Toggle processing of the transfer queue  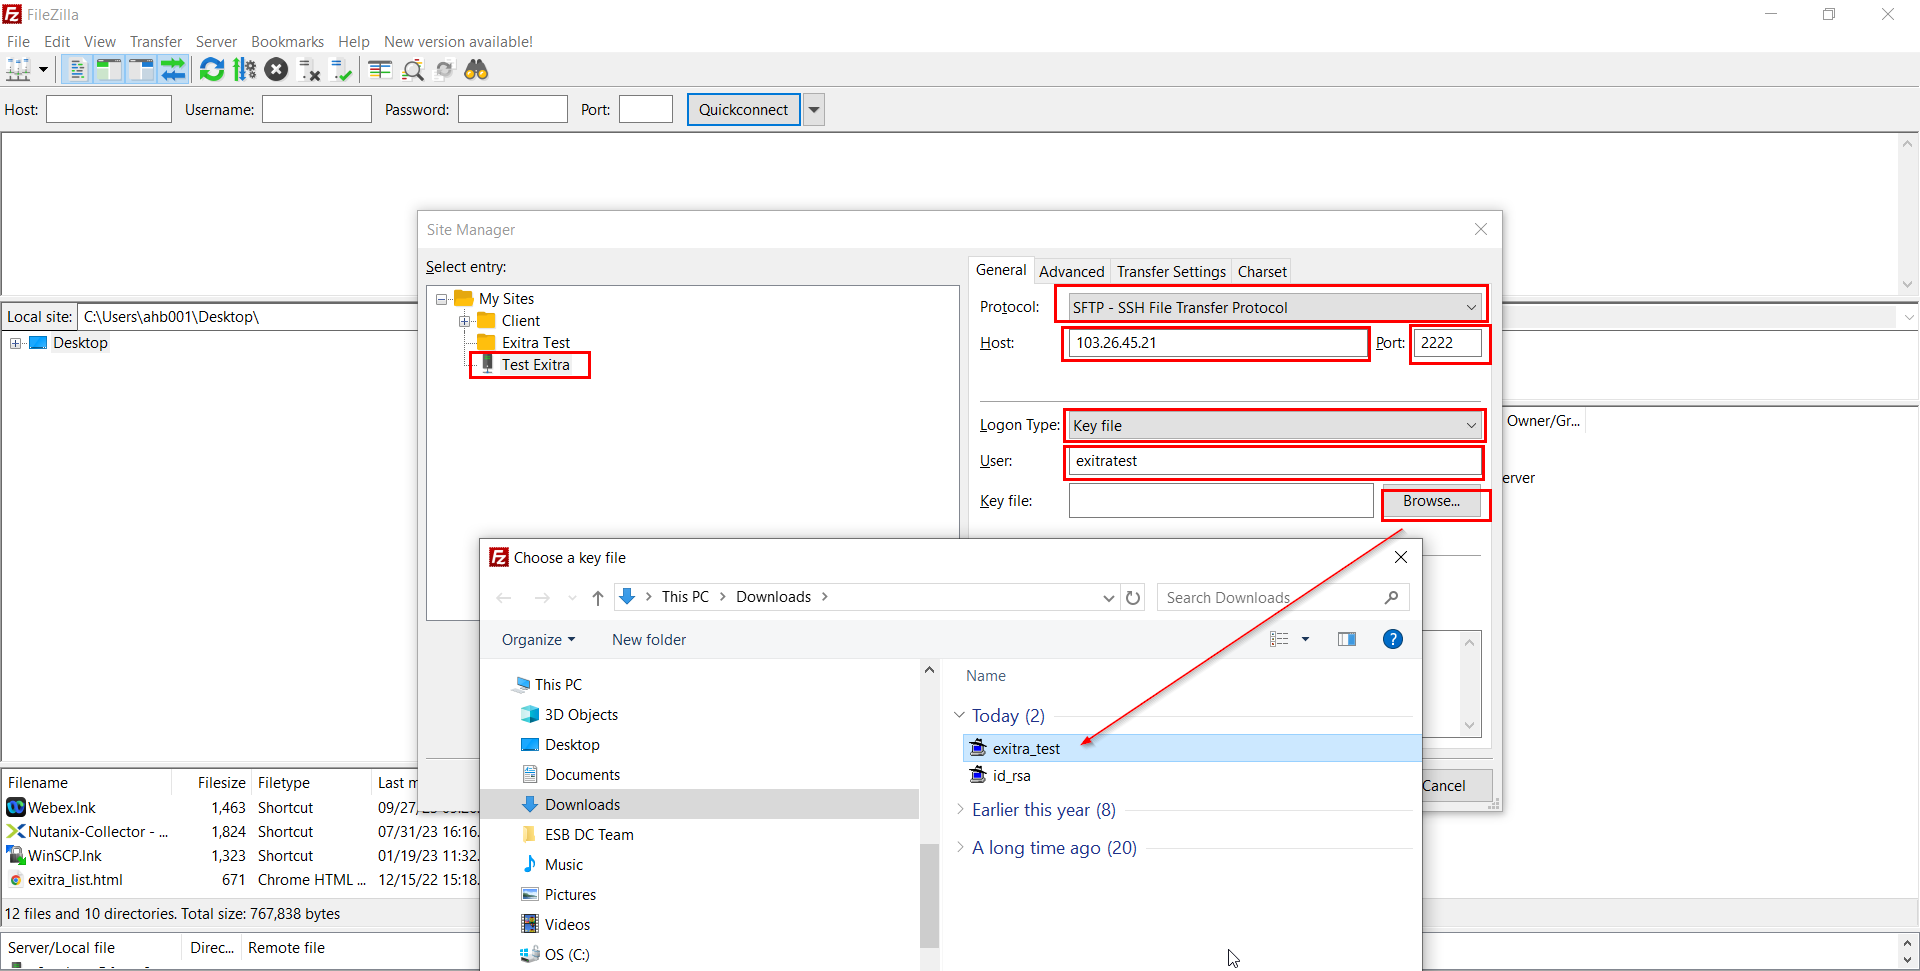(x=244, y=70)
